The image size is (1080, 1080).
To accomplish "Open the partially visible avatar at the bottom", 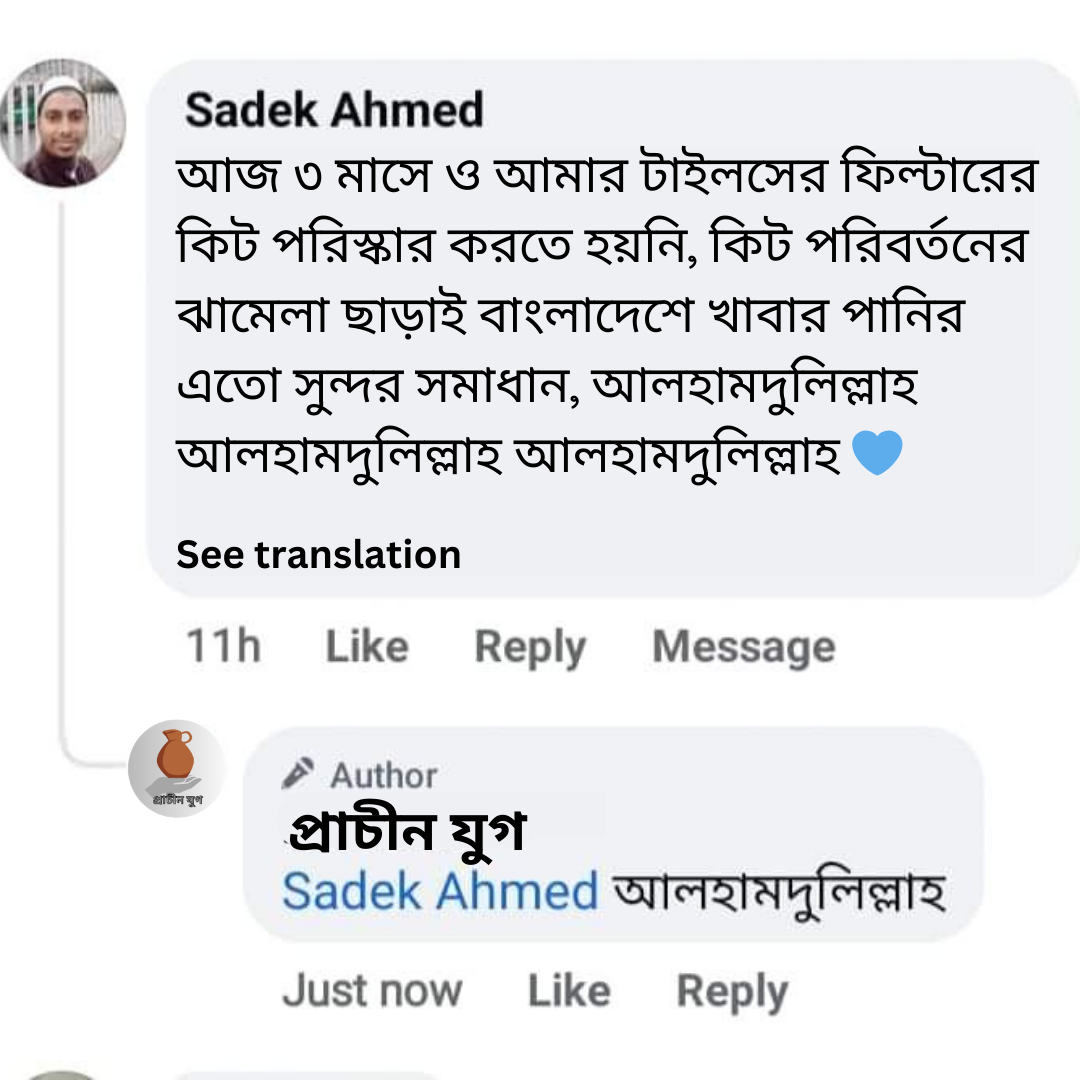I will point(62,1074).
